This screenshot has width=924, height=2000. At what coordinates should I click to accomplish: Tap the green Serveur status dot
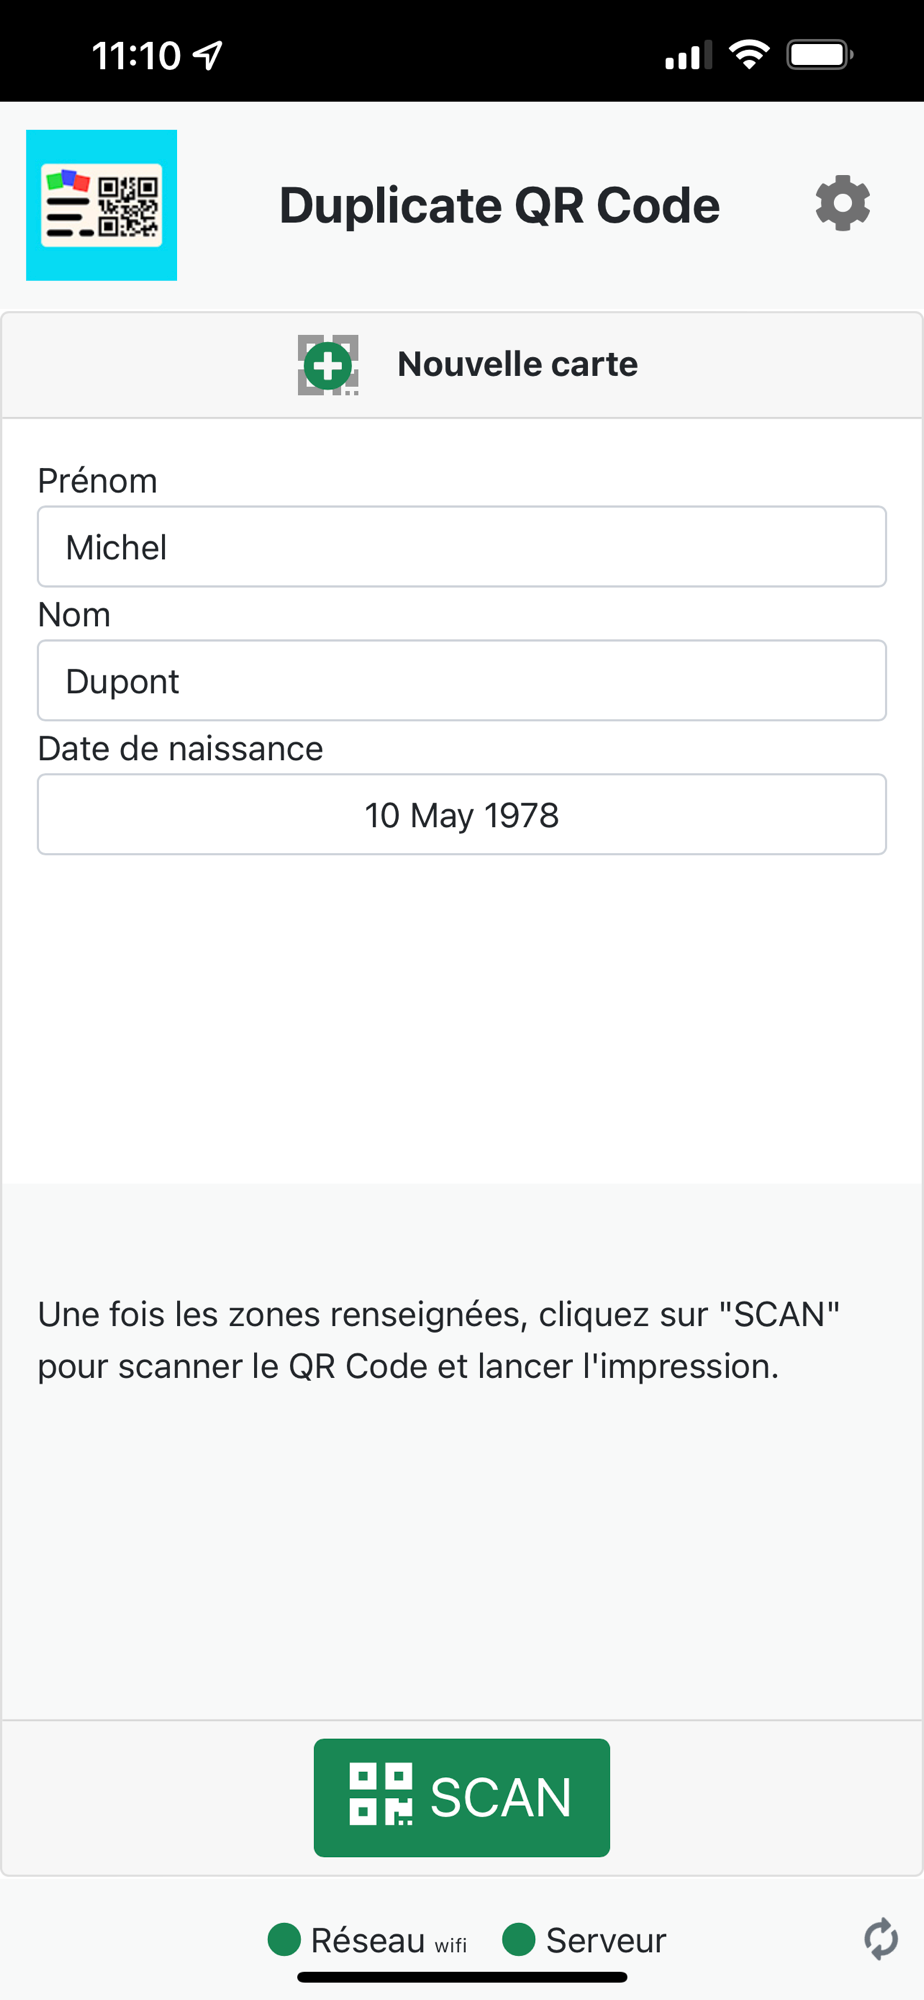click(519, 1939)
